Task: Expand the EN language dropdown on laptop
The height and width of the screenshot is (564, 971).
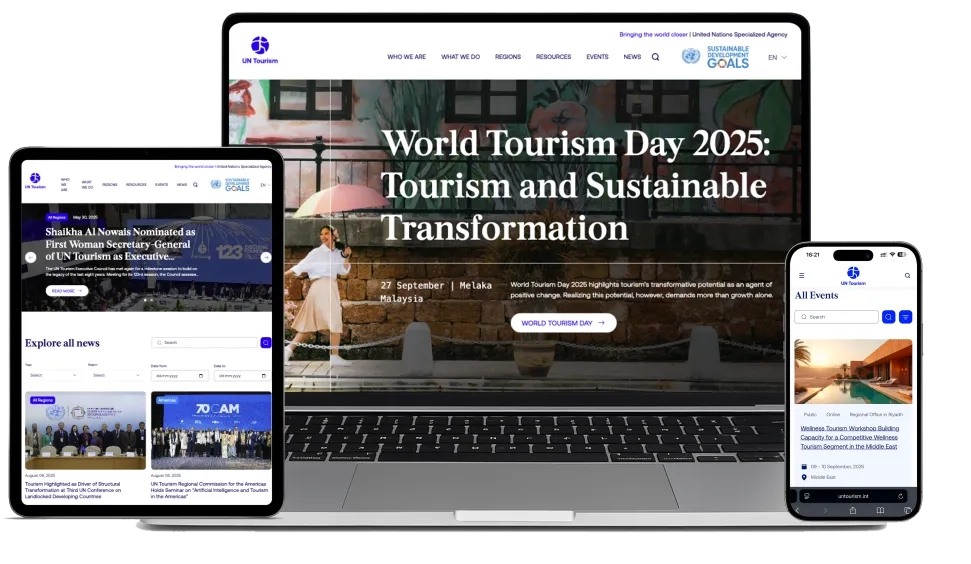Action: 777,57
